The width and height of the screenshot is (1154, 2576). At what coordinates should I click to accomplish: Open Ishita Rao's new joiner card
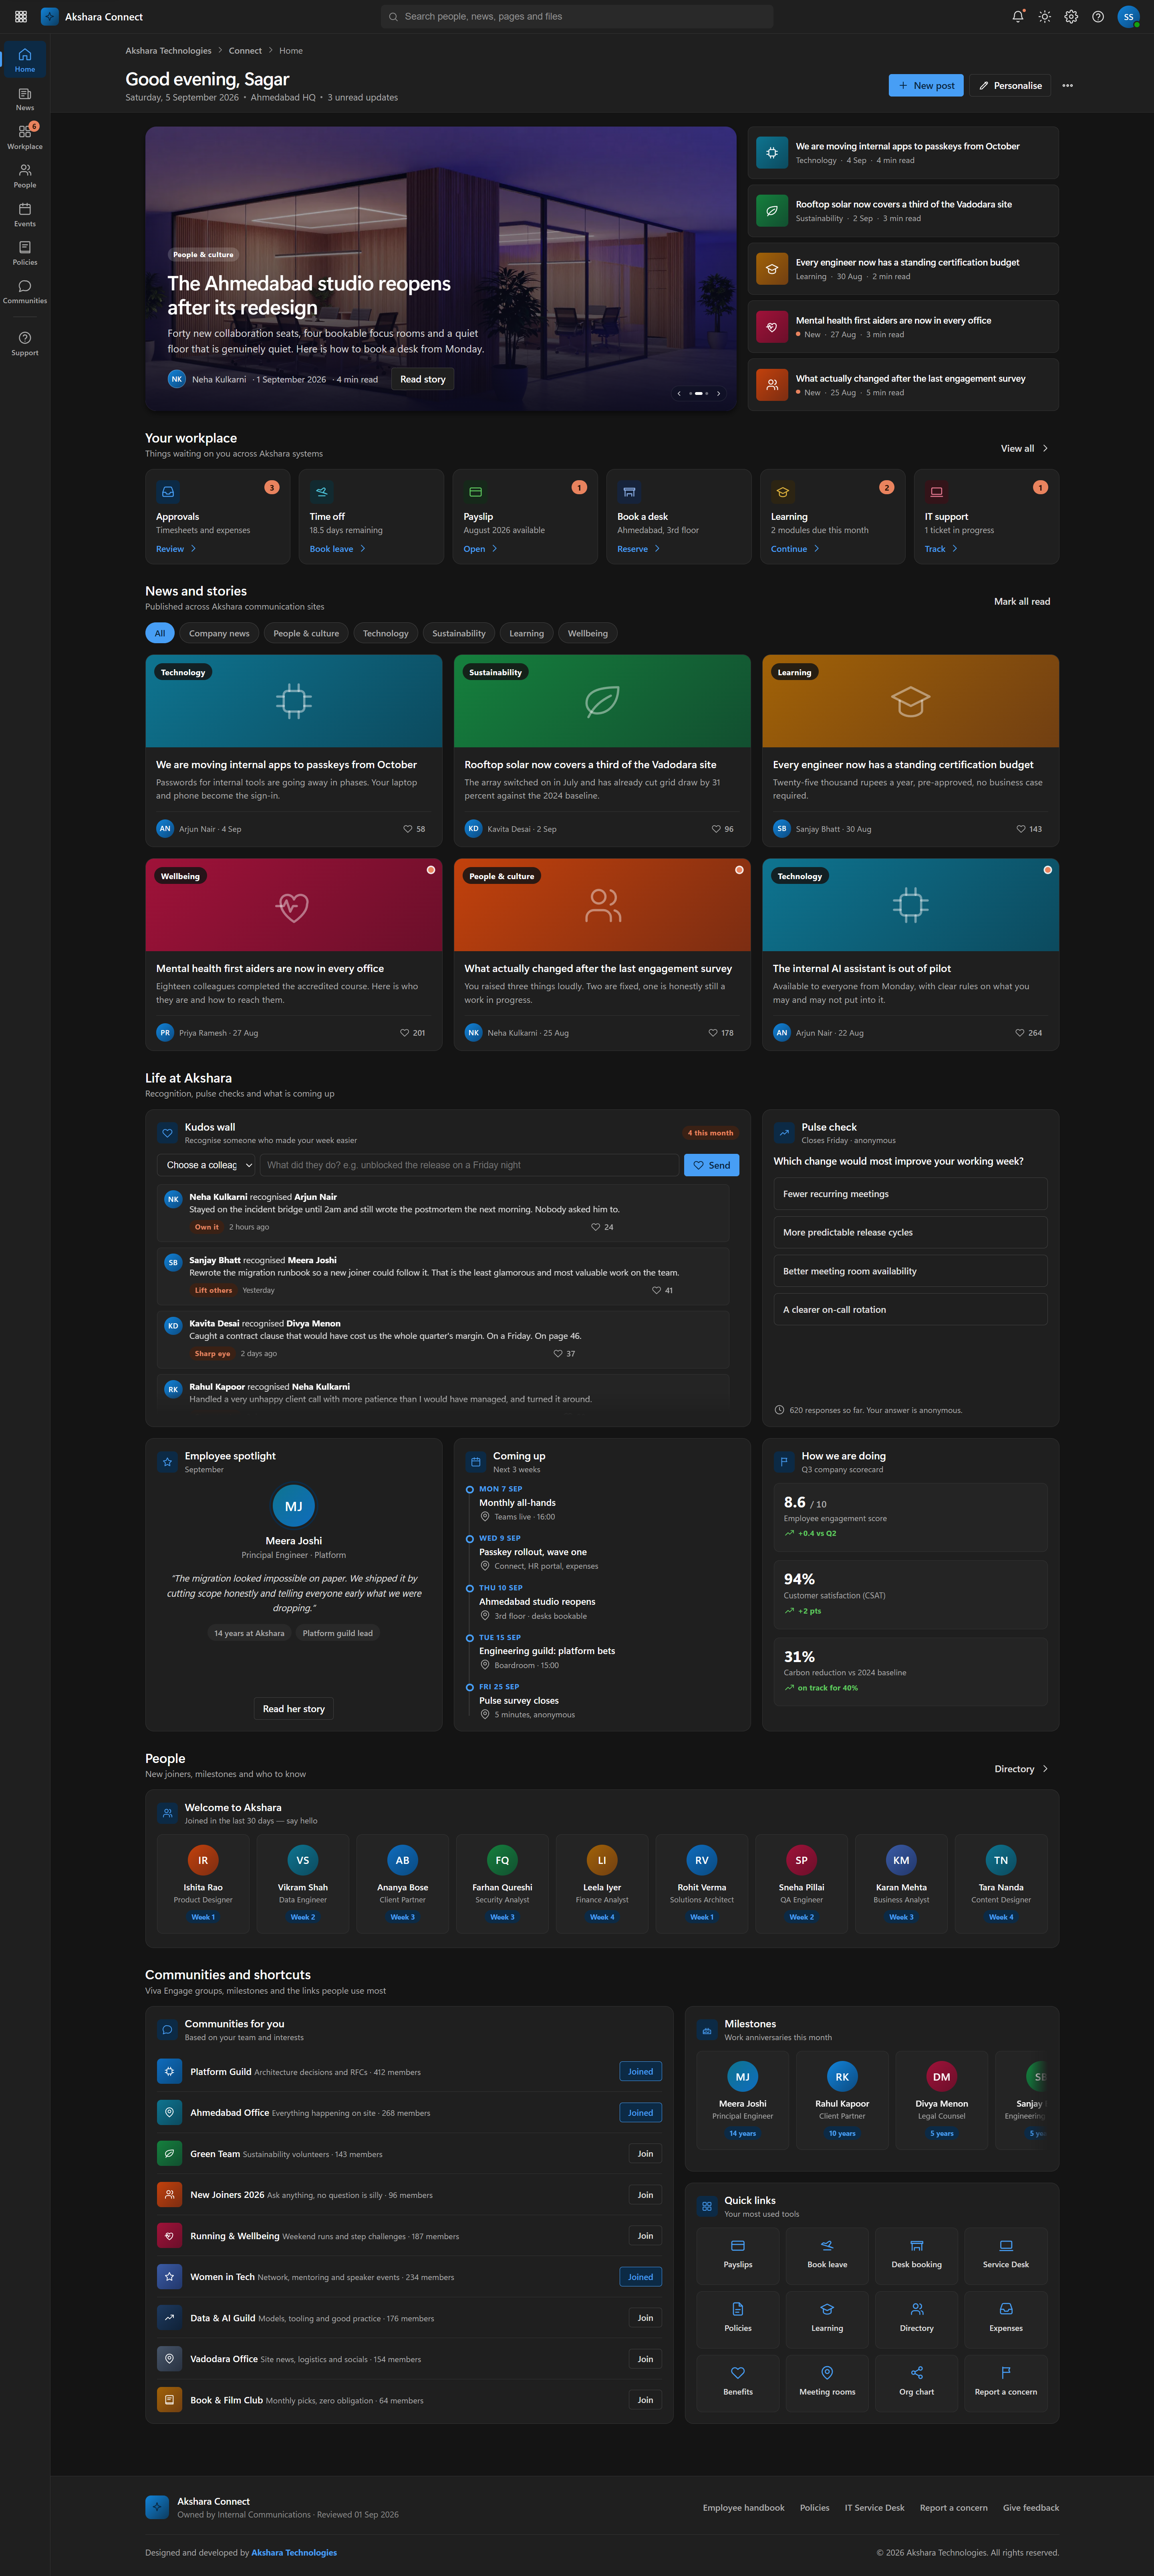[203, 1884]
